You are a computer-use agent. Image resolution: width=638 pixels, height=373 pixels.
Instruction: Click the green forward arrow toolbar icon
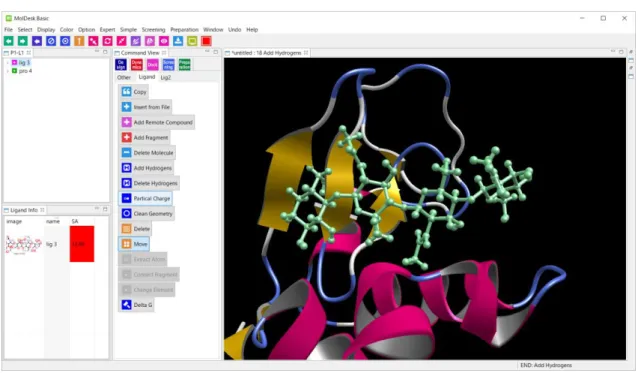23,41
